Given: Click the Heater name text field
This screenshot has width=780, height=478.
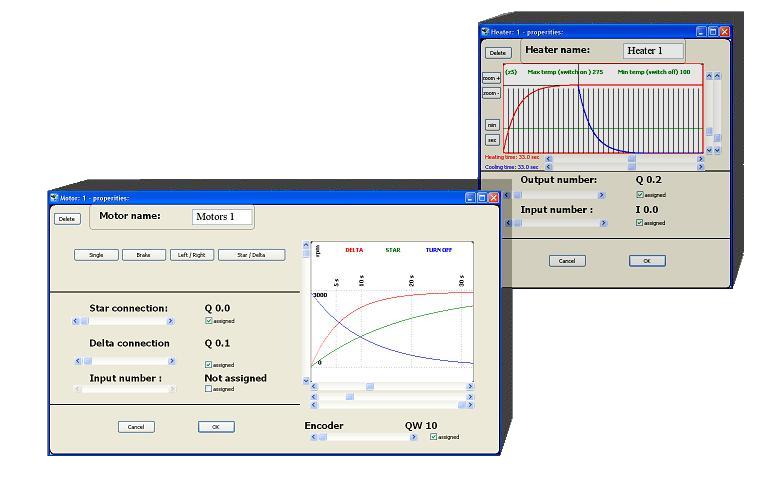Looking at the screenshot, I should point(655,51).
